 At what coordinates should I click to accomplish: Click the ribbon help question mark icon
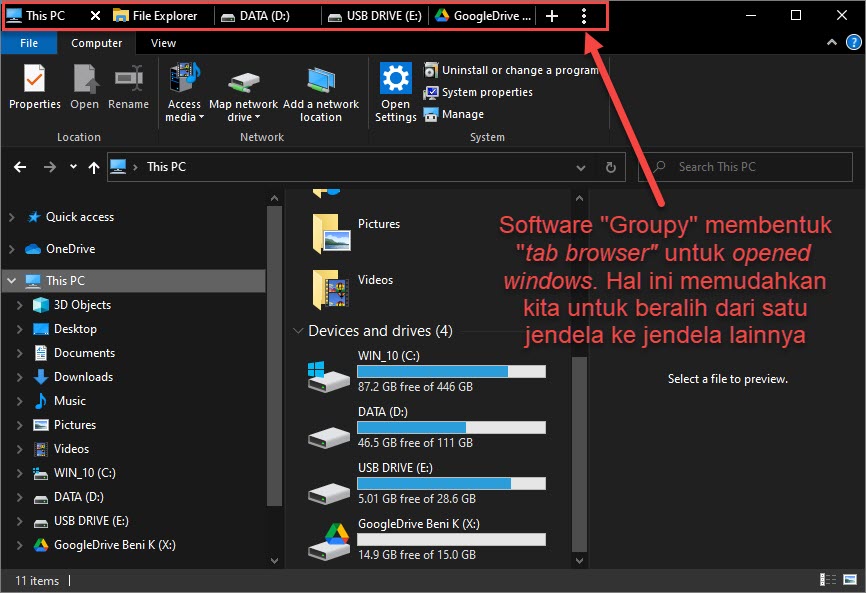pos(853,43)
